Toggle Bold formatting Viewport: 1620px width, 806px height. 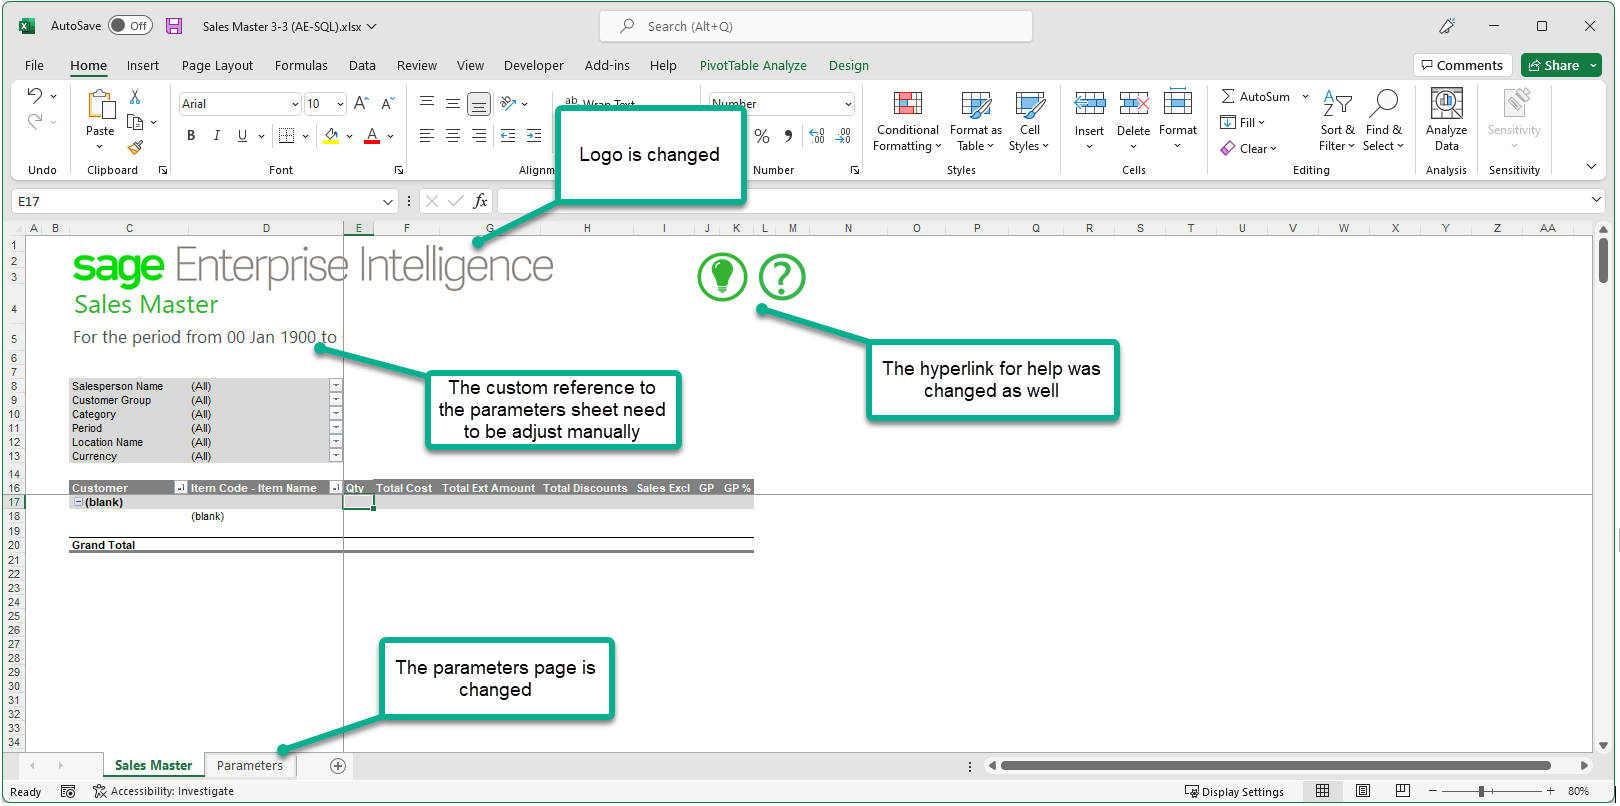point(191,136)
